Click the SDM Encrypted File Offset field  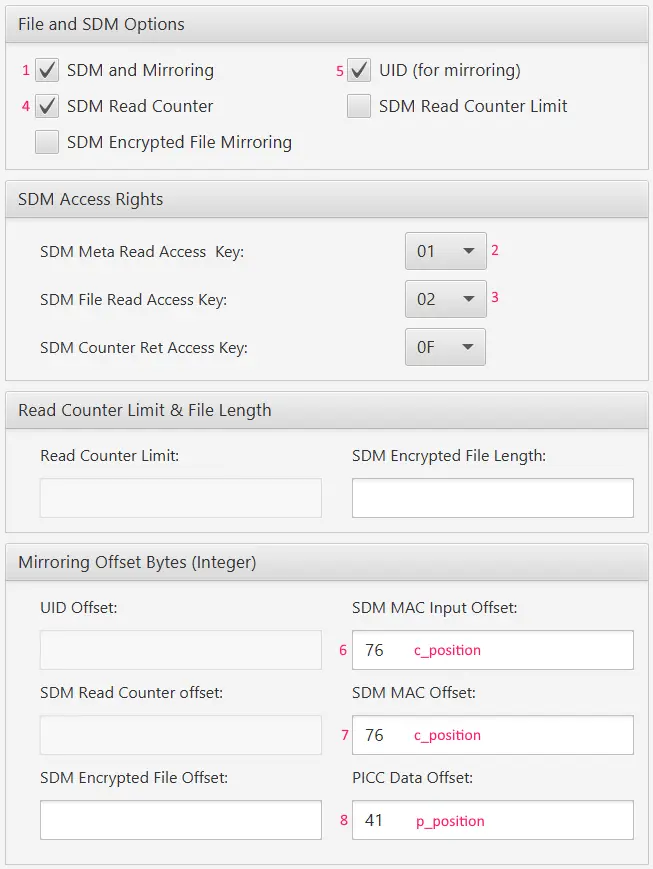click(181, 820)
